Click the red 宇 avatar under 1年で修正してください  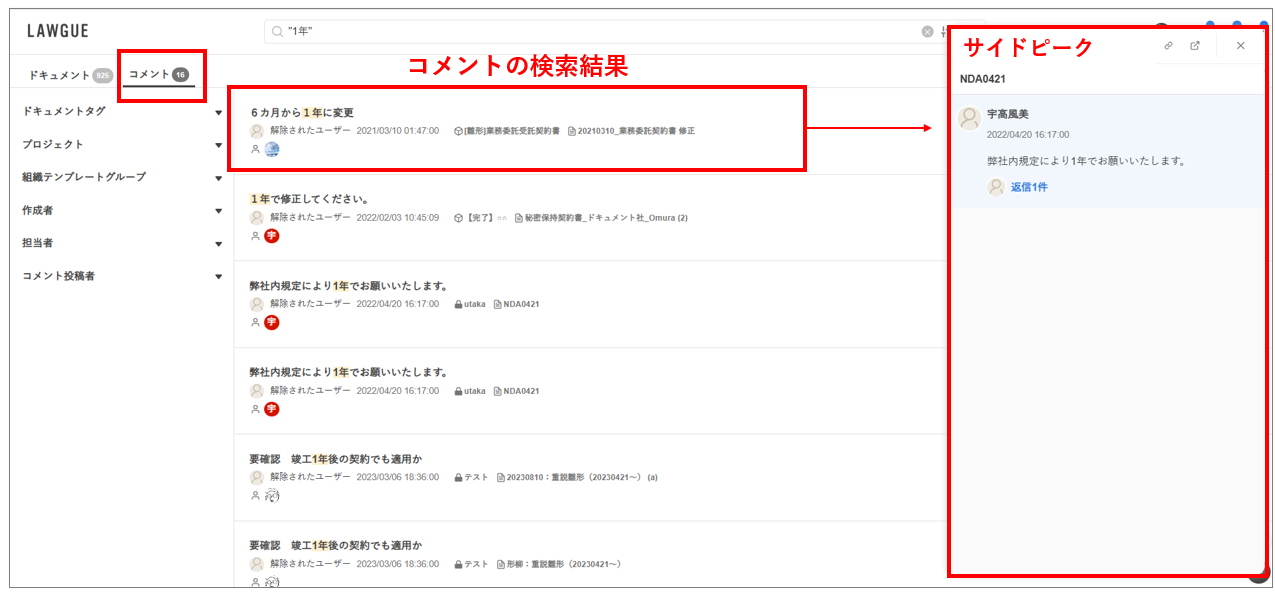pos(272,236)
